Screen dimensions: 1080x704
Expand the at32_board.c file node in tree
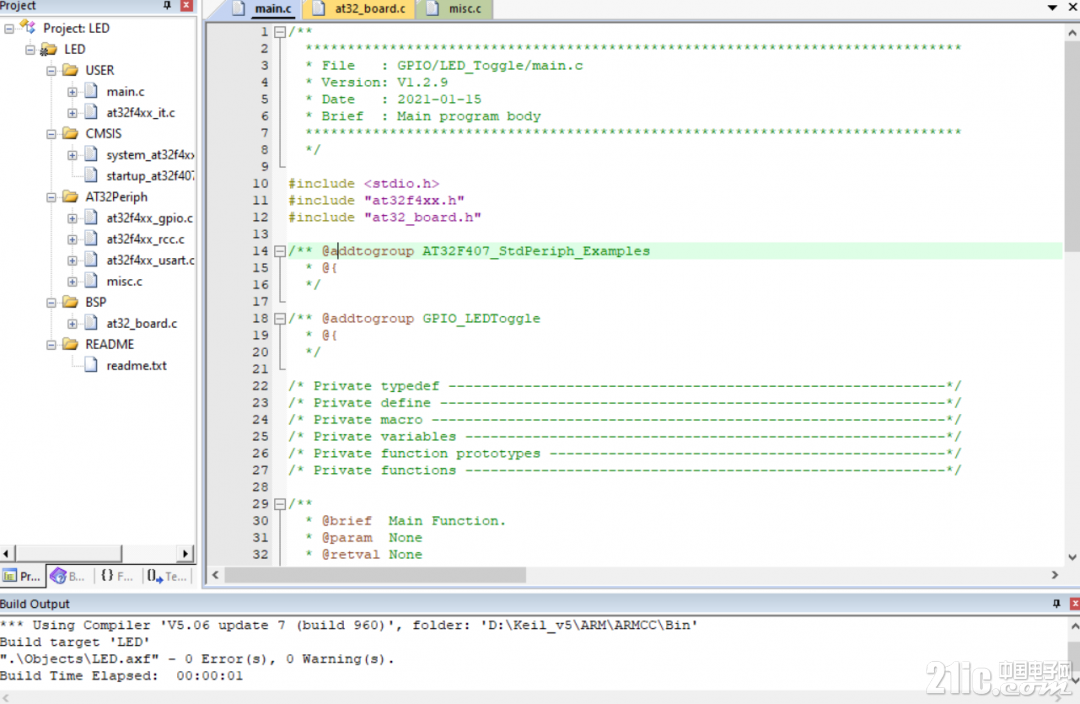72,323
